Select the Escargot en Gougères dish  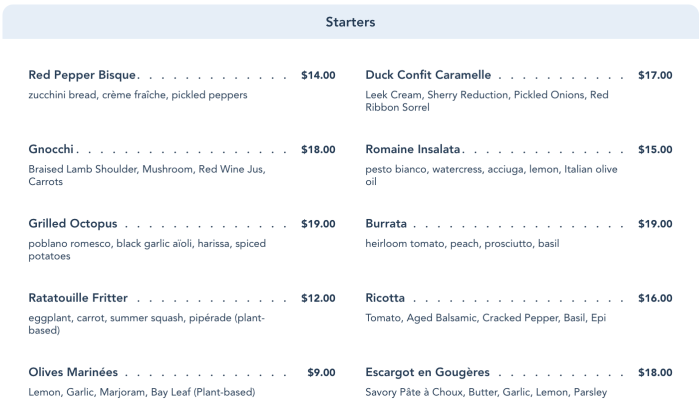[x=425, y=372]
